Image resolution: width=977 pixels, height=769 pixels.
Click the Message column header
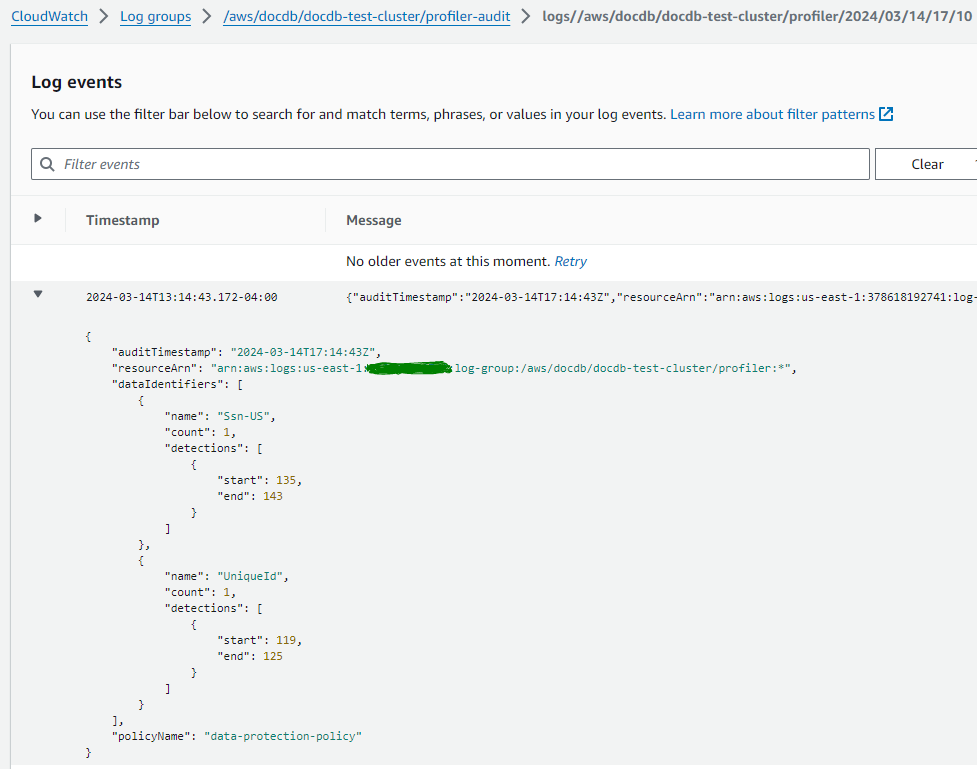(x=373, y=220)
